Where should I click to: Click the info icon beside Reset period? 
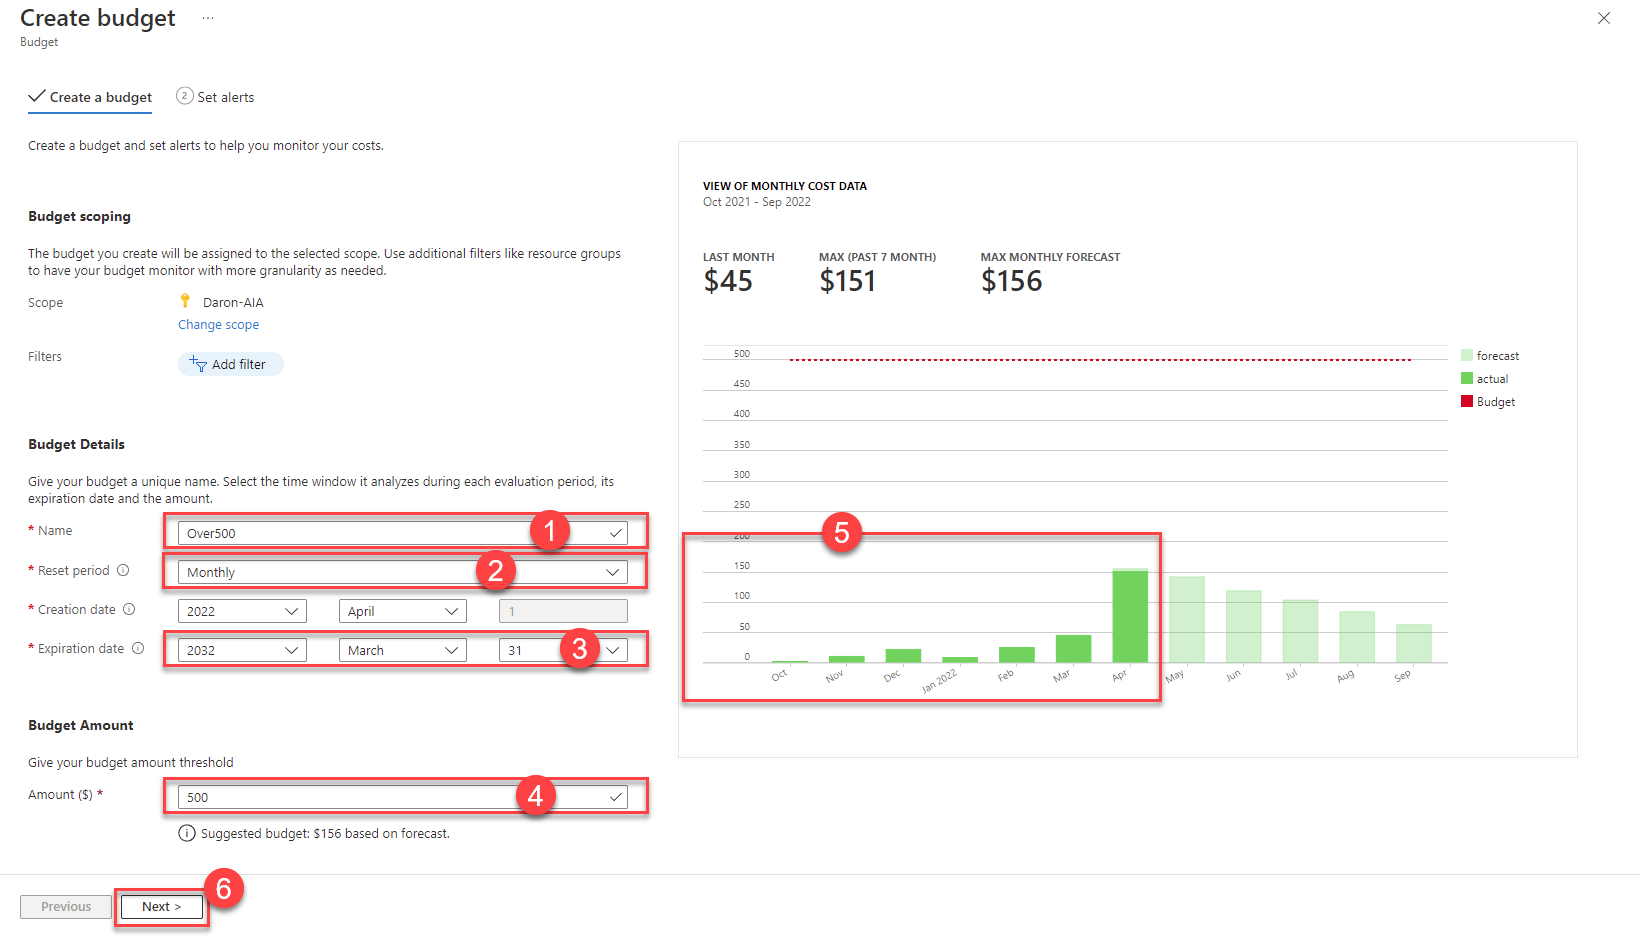(124, 570)
